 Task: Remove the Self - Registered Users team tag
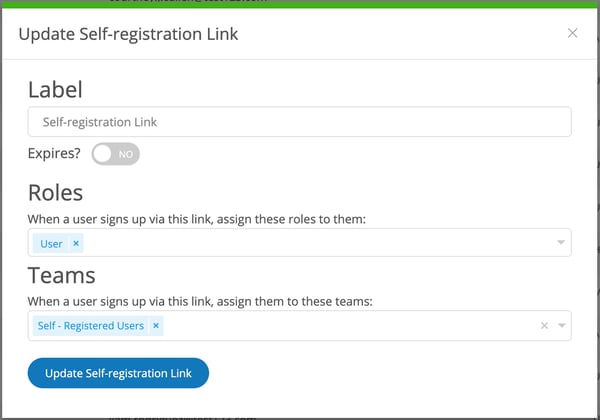pyautogui.click(x=156, y=326)
